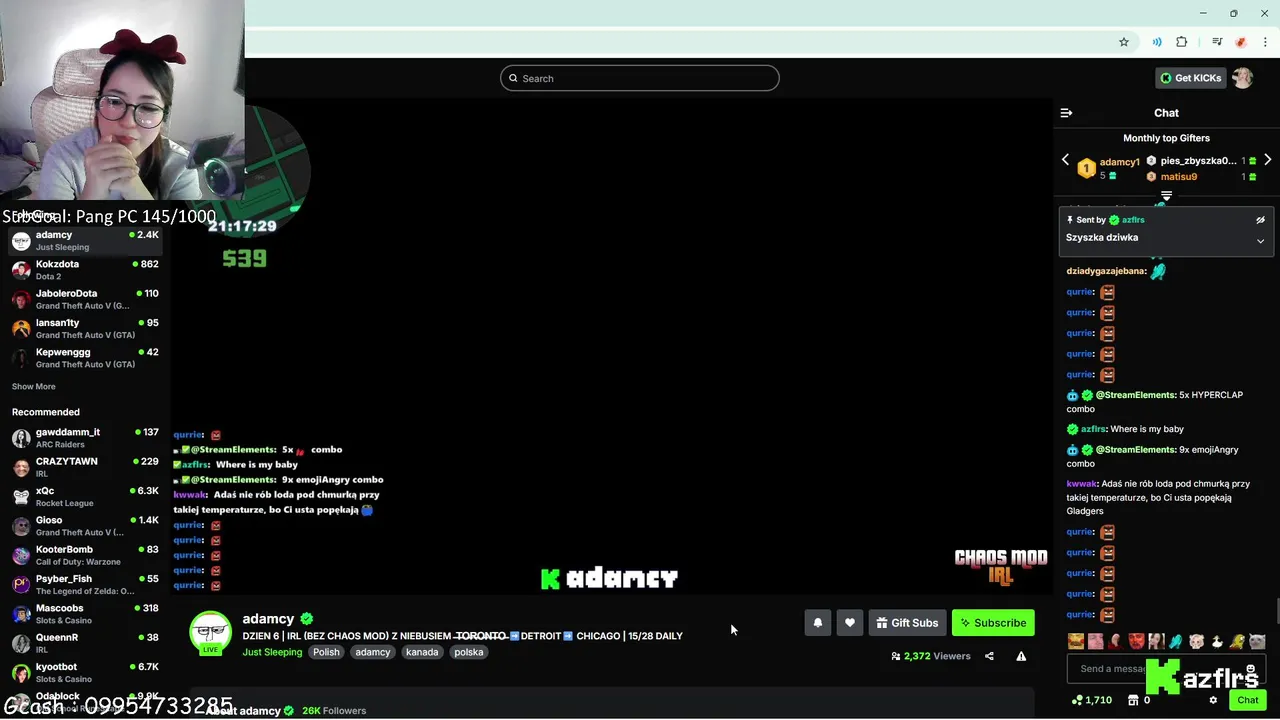The image size is (1280, 720).
Task: Report the stream with warning icon
Action: [1021, 656]
